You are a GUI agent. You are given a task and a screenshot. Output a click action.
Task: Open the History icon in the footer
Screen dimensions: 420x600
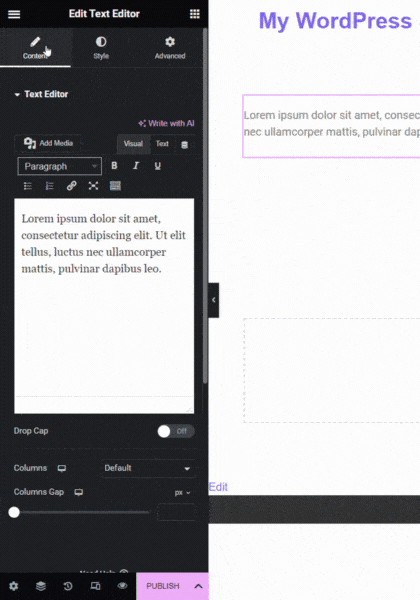(68, 586)
